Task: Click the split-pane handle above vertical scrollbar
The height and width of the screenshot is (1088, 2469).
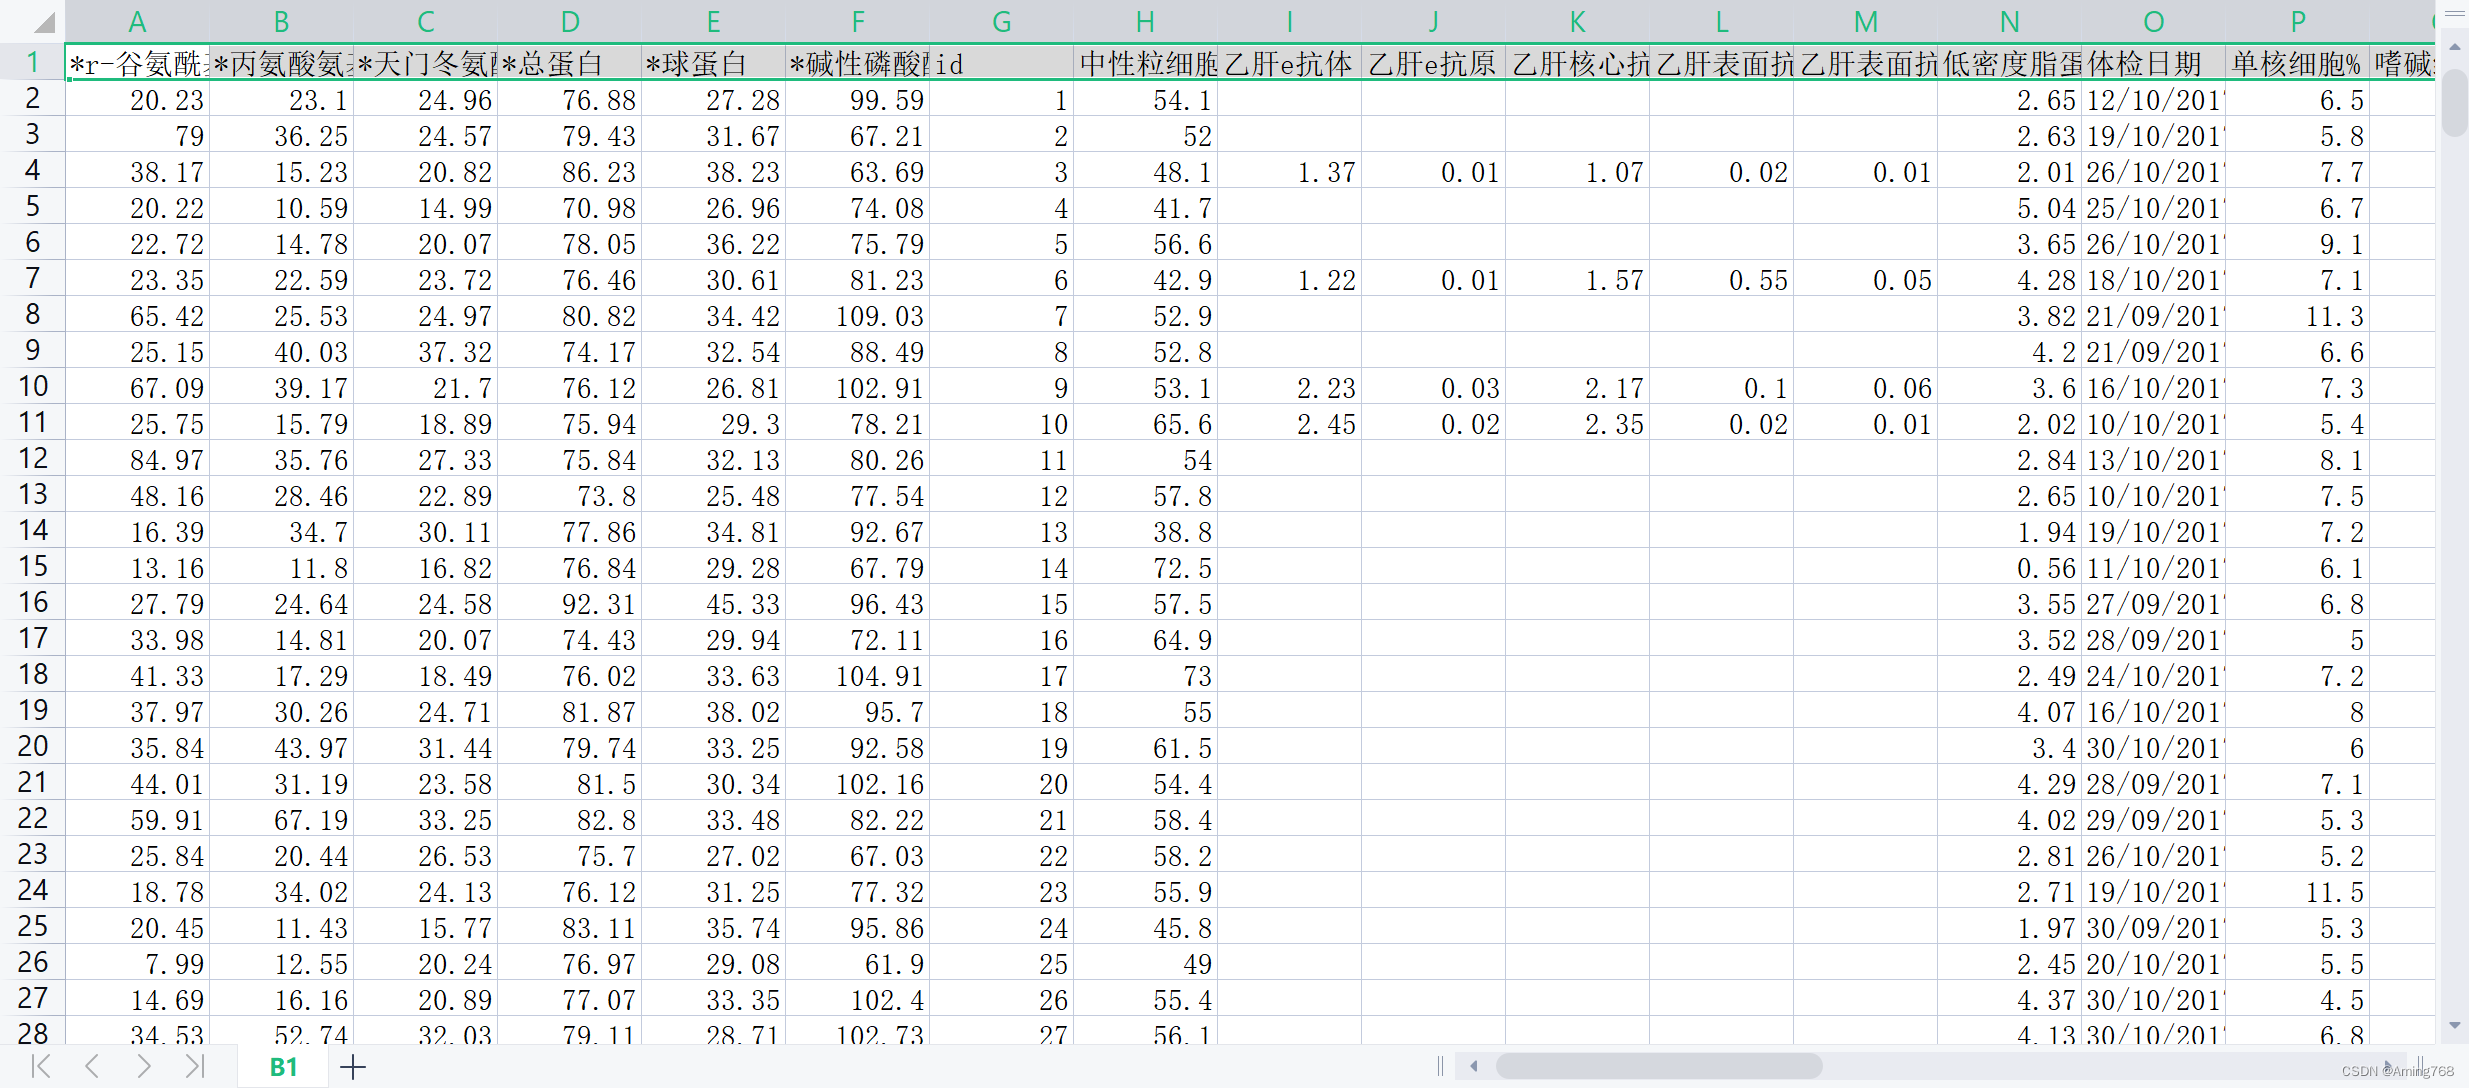Action: (x=2454, y=15)
